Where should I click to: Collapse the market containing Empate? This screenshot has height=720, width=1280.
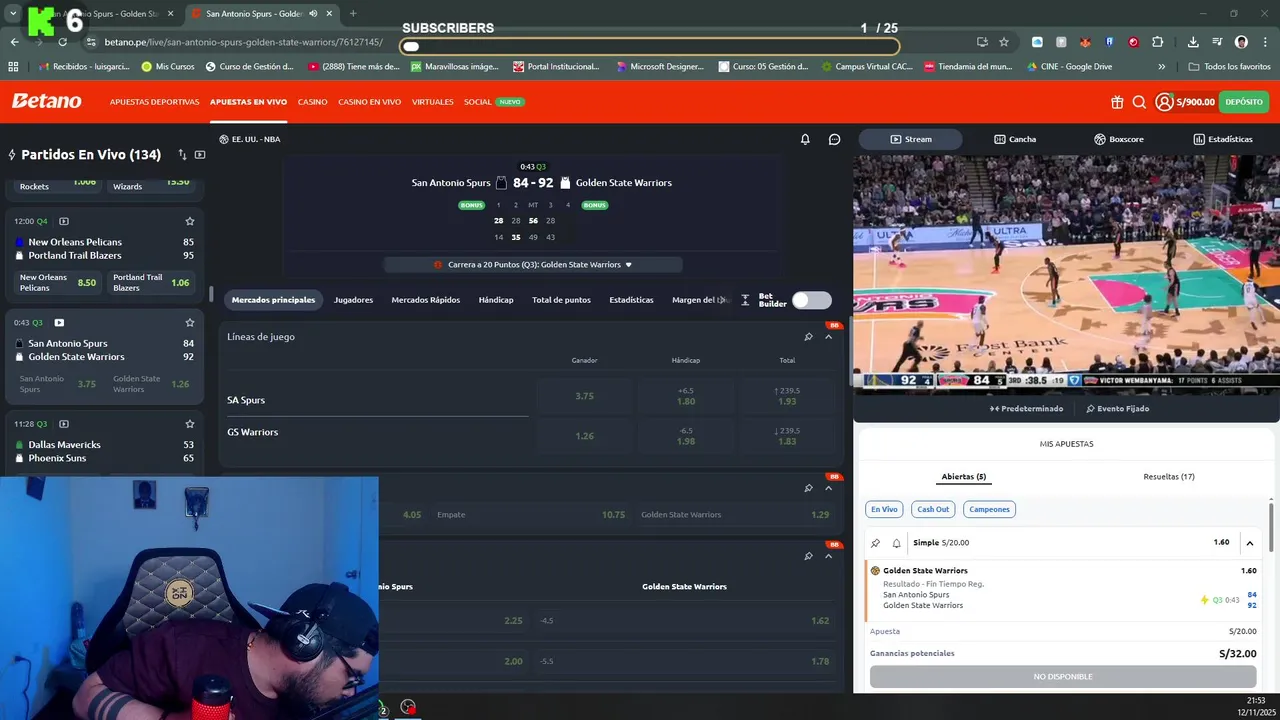coord(828,488)
